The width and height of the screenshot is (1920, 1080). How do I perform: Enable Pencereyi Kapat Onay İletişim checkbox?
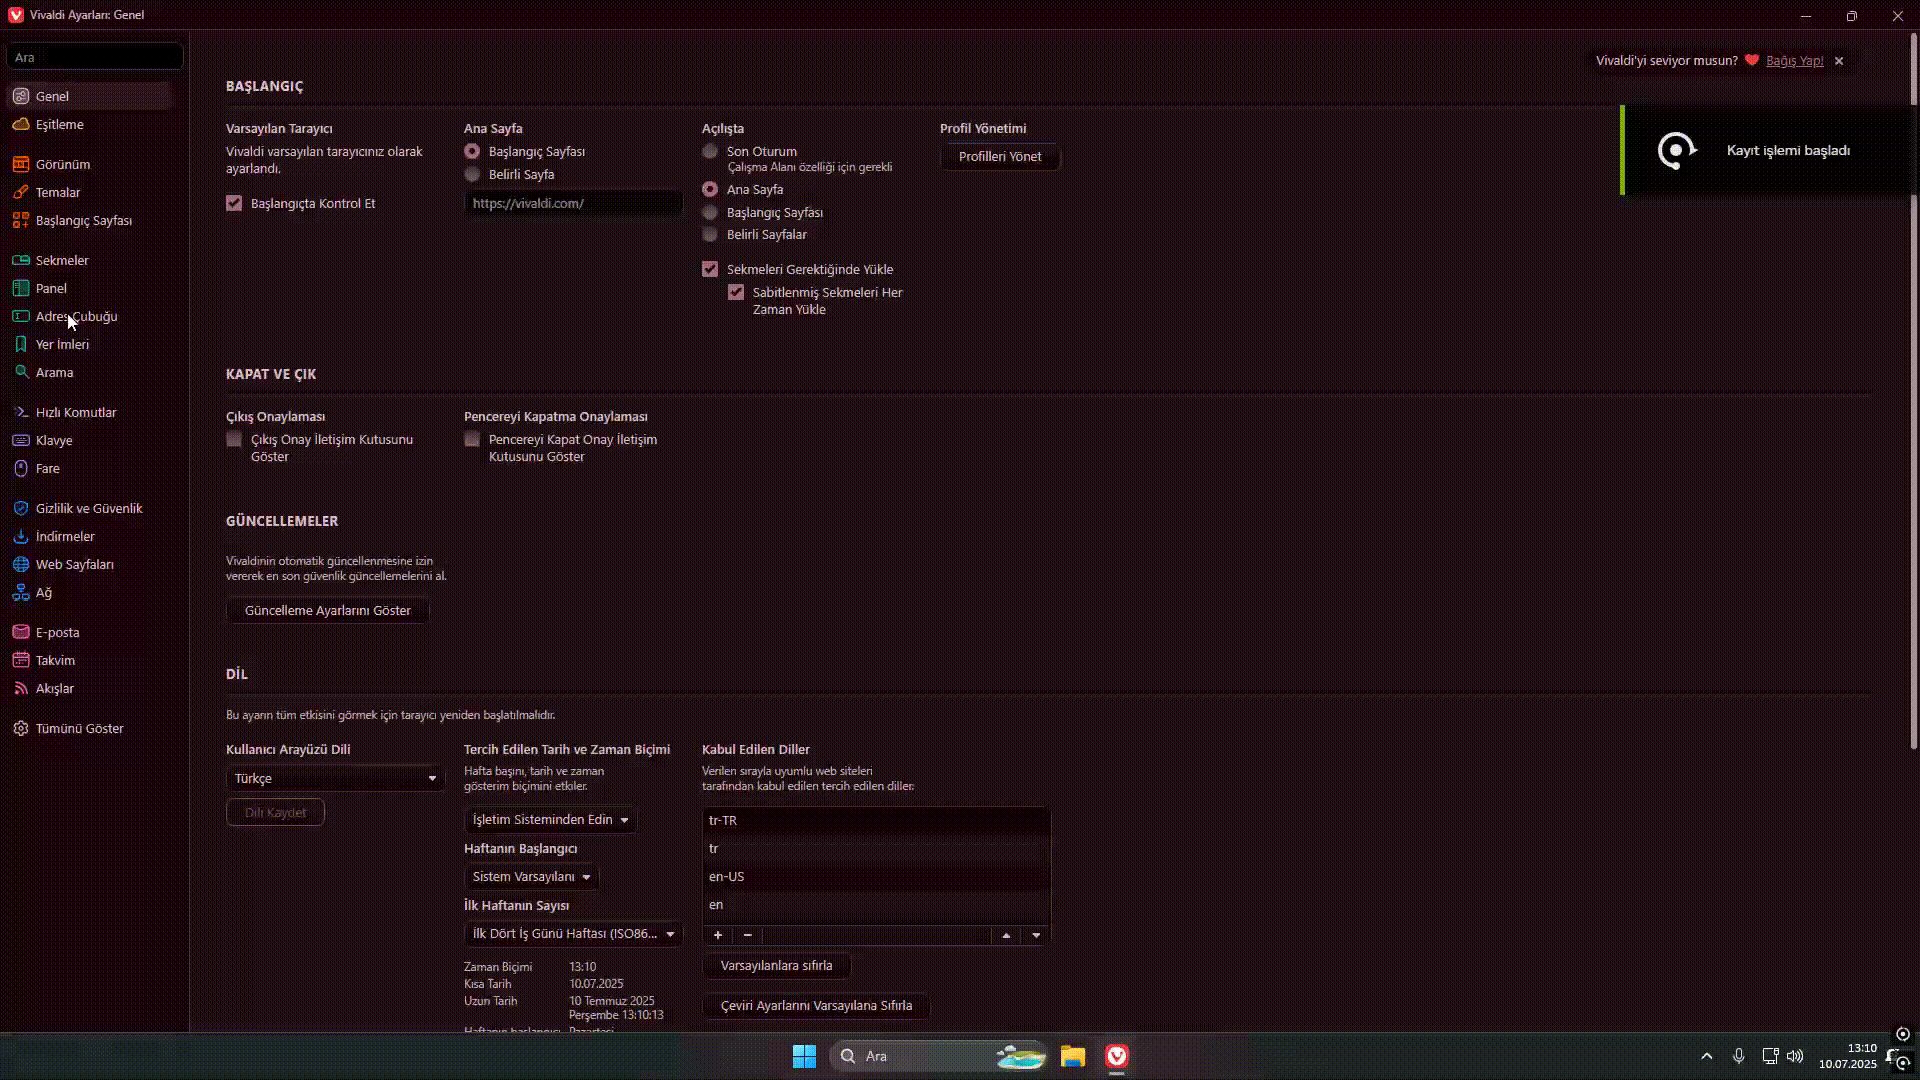pyautogui.click(x=472, y=440)
